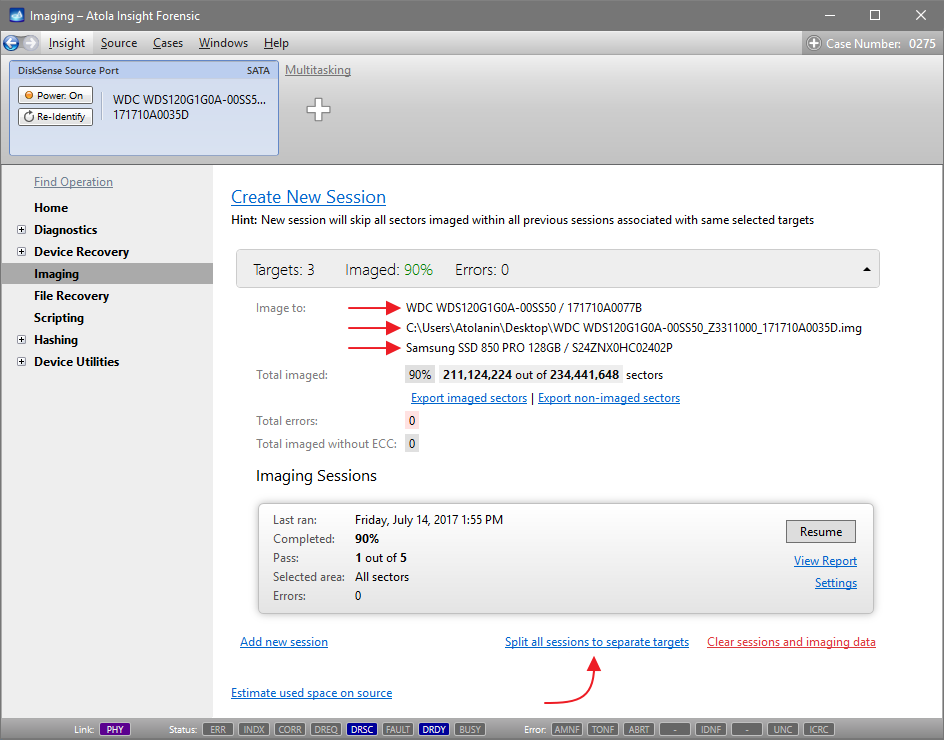Screen dimensions: 944x740
Task: Expand the Hashing tree node
Action: coord(22,340)
